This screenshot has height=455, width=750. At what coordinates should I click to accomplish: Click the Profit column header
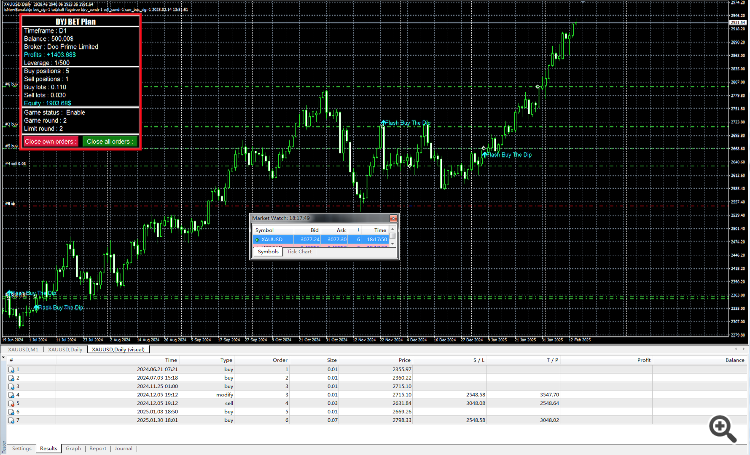point(644,360)
